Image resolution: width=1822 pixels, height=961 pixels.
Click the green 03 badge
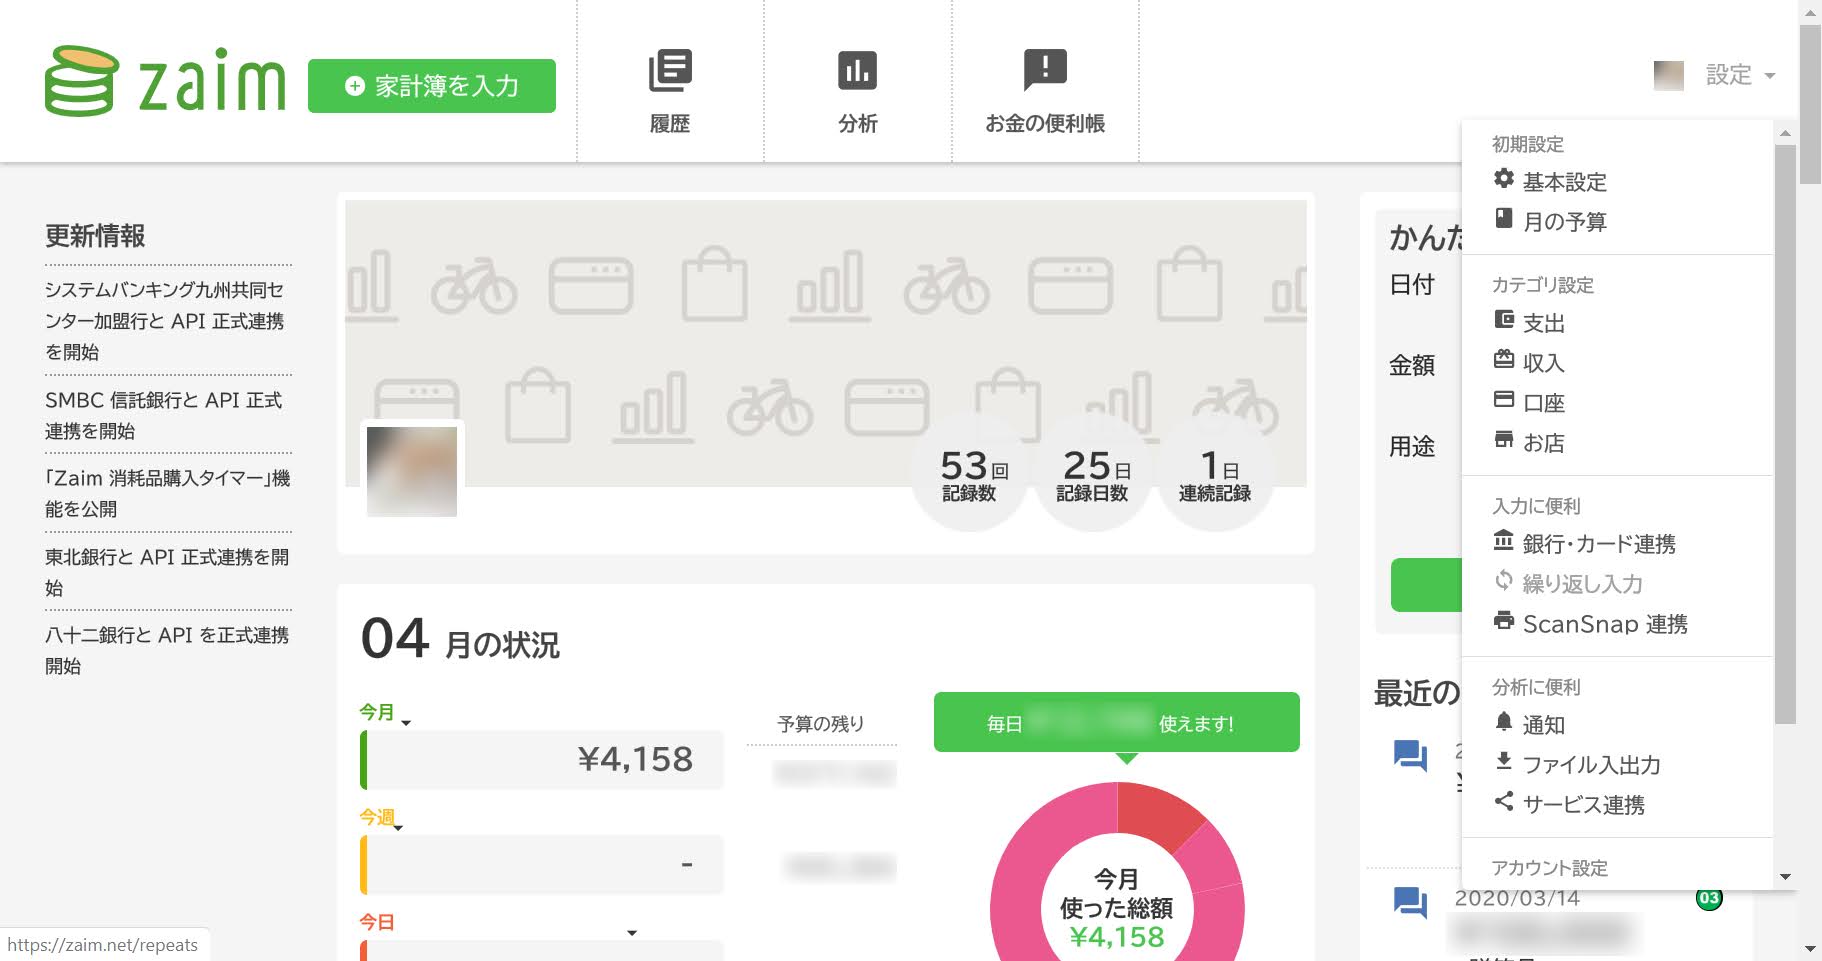tap(1709, 898)
